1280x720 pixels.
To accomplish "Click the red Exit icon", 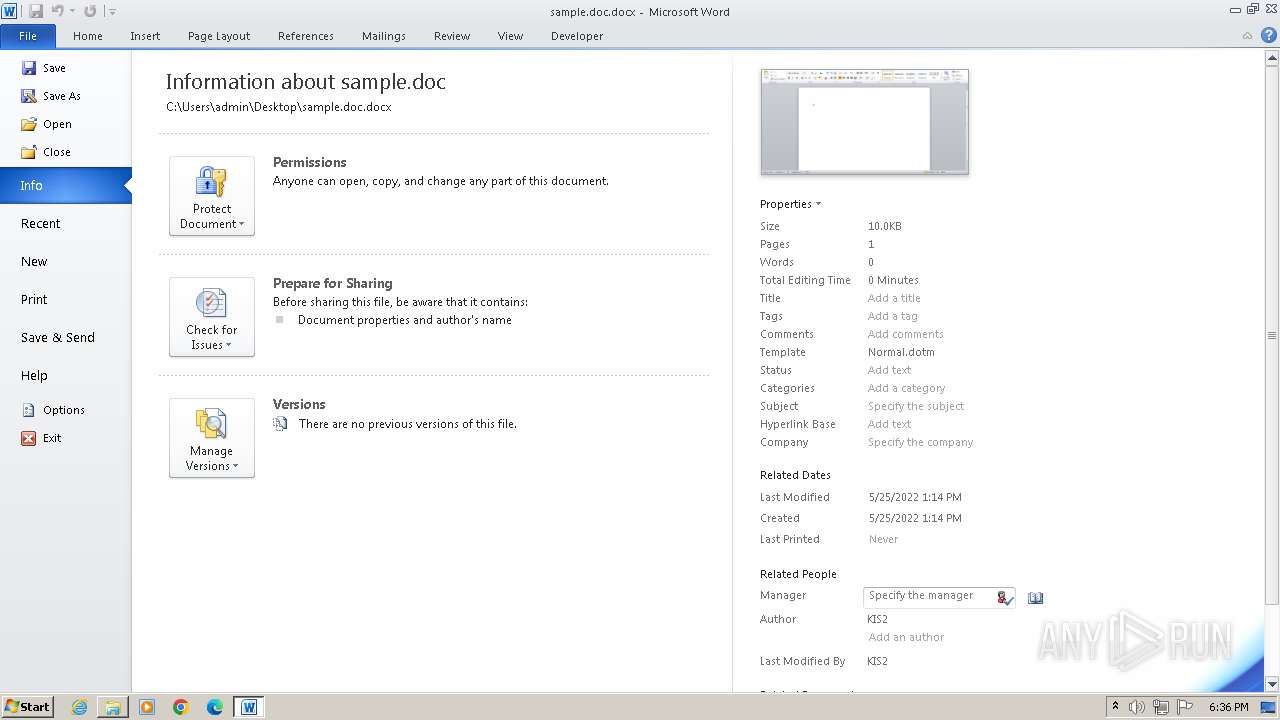I will tap(28, 438).
